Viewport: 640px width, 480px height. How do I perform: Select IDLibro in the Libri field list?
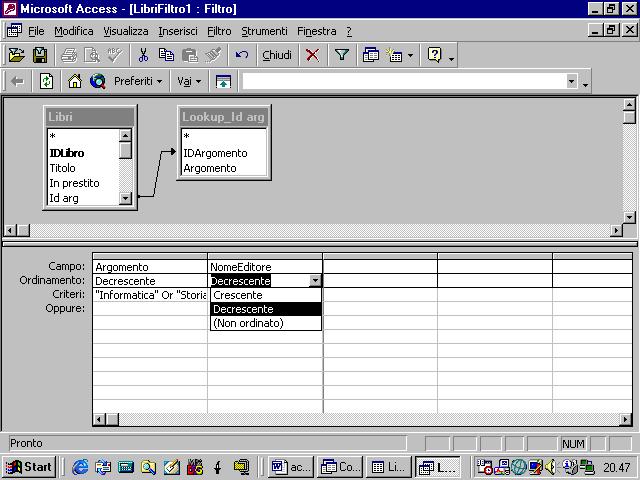67,153
